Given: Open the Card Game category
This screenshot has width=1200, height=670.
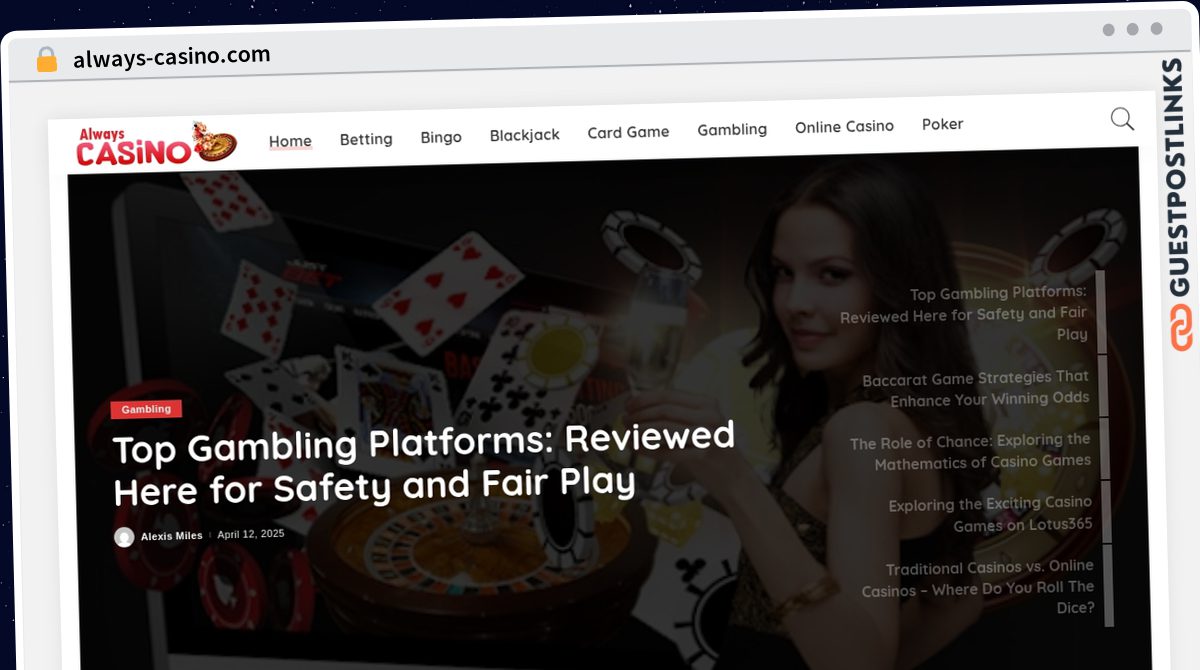Looking at the screenshot, I should [628, 132].
